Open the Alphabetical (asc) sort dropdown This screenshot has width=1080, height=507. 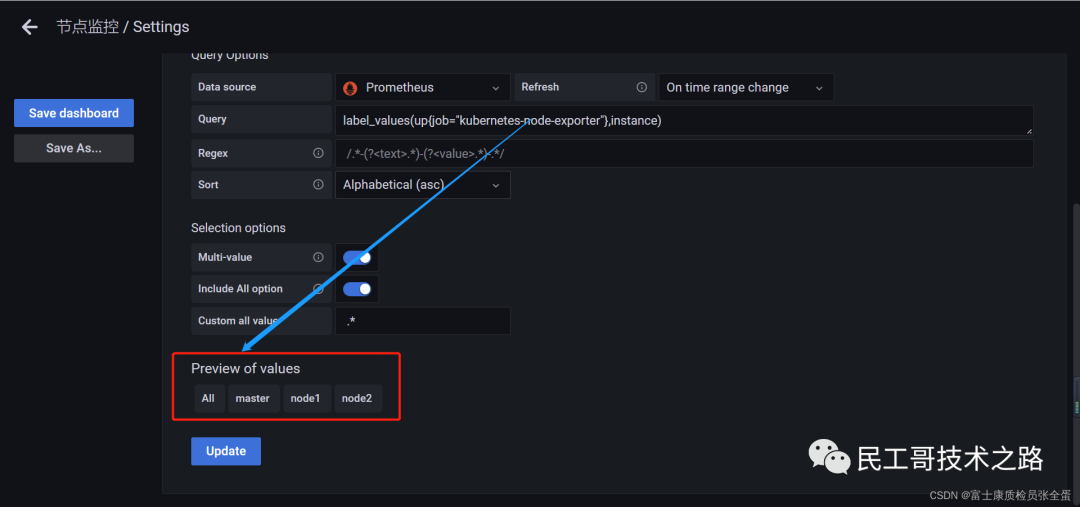[423, 185]
